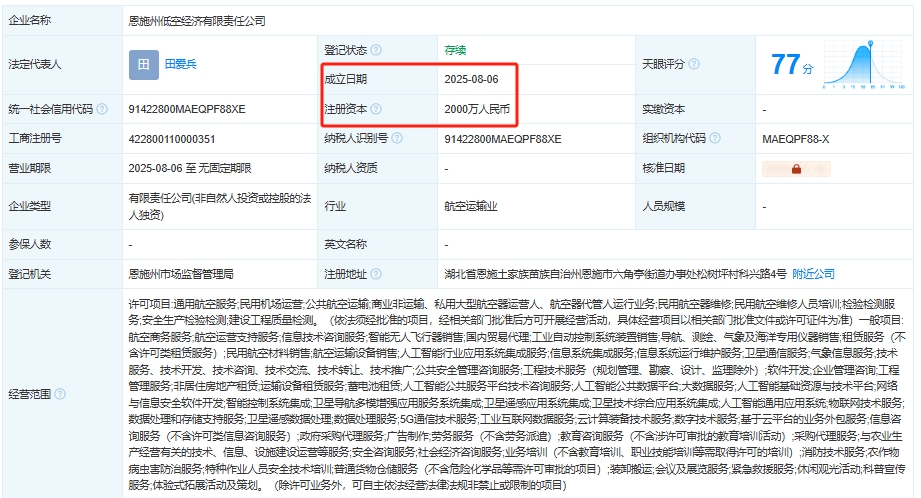Click the 英文名称 label

pos(345,244)
